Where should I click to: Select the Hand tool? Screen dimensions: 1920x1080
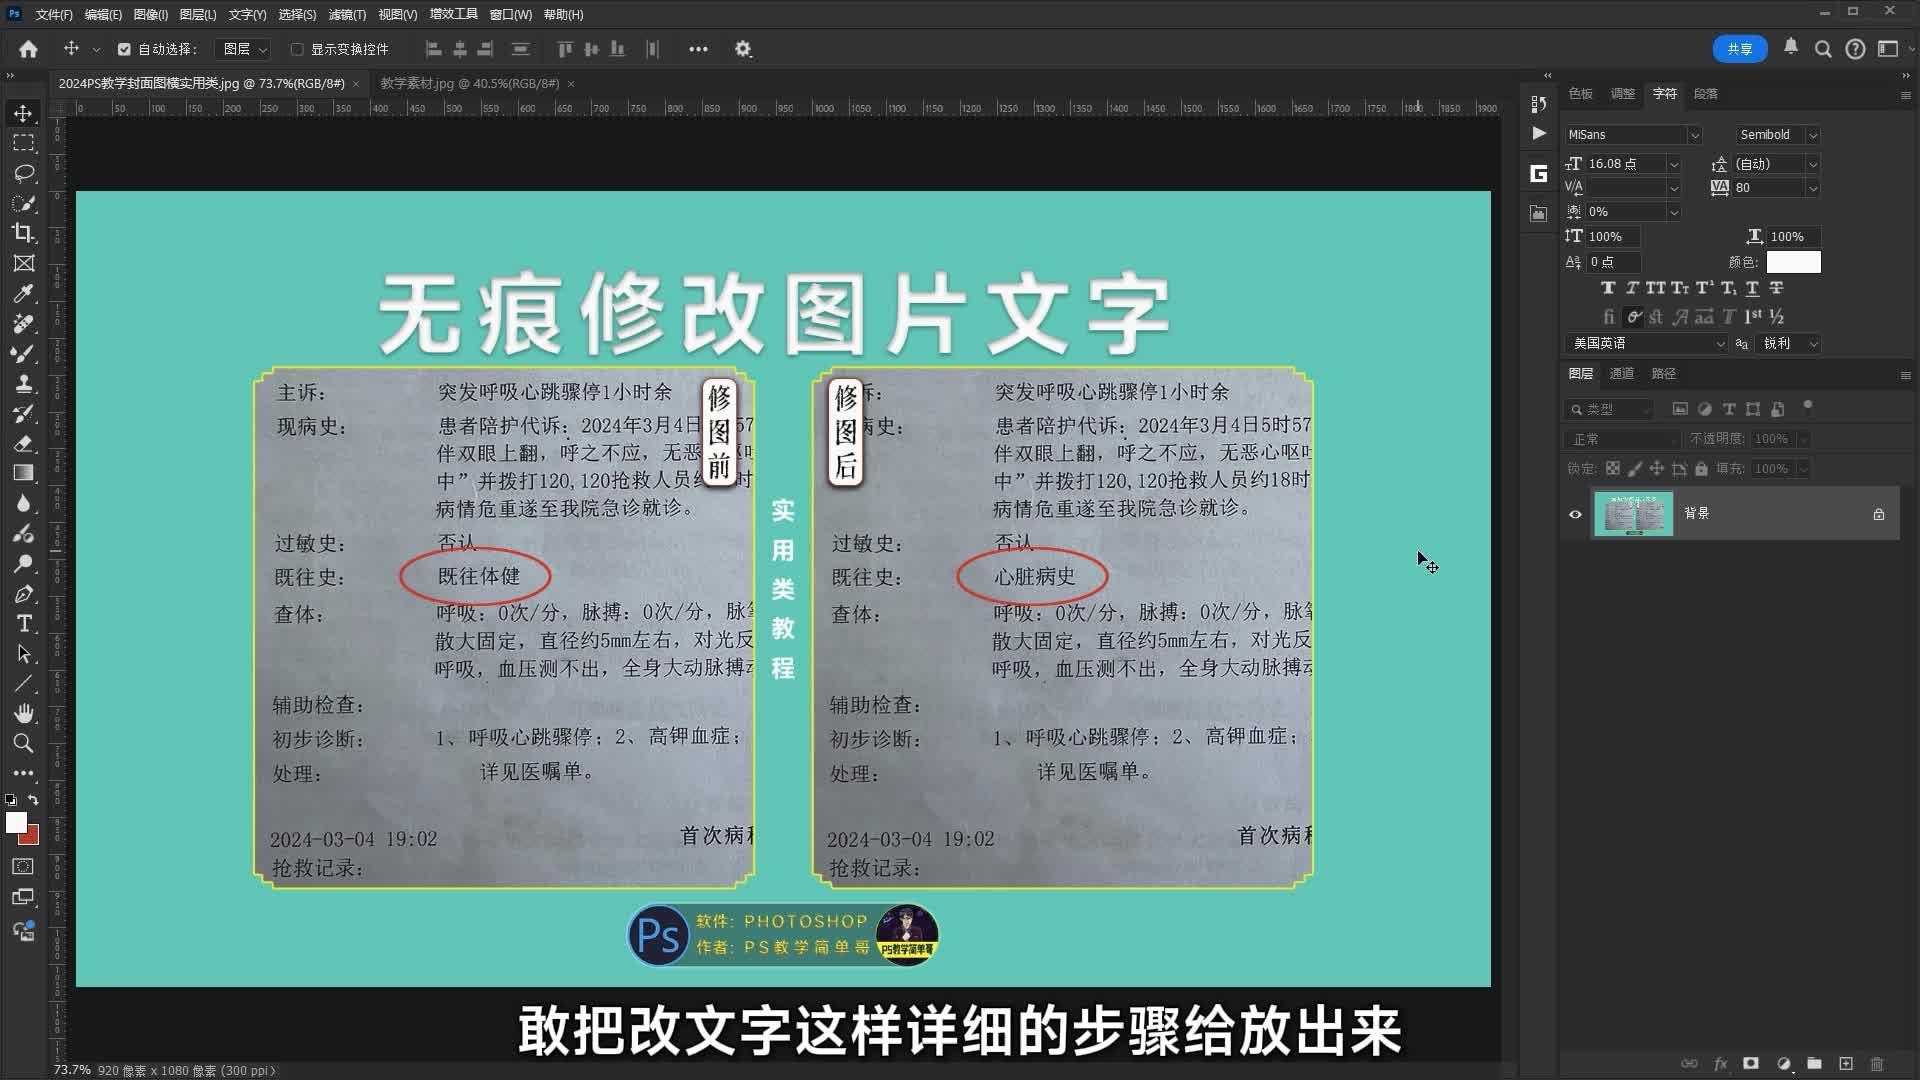[23, 713]
